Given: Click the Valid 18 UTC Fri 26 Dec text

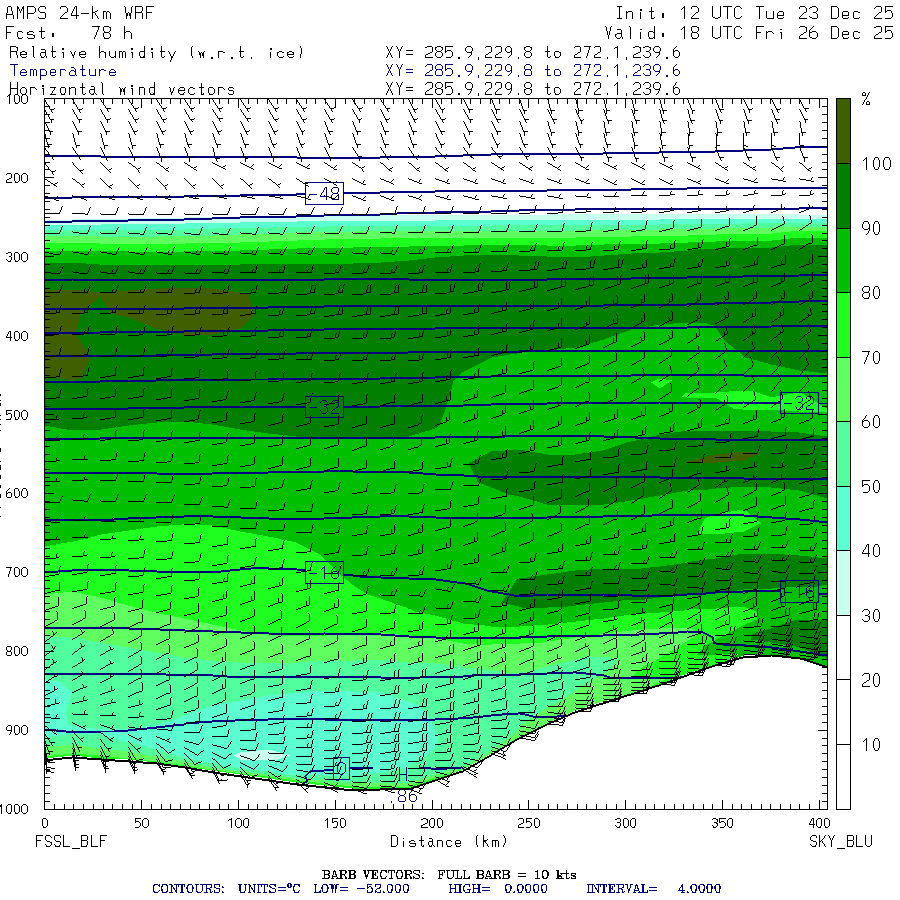Looking at the screenshot, I should point(754,33).
